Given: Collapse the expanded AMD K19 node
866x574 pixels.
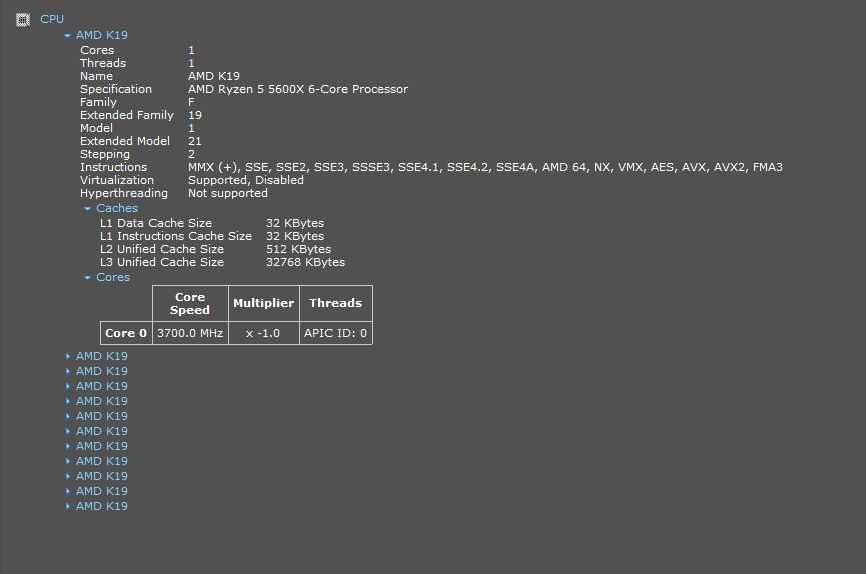Looking at the screenshot, I should click(x=67, y=35).
